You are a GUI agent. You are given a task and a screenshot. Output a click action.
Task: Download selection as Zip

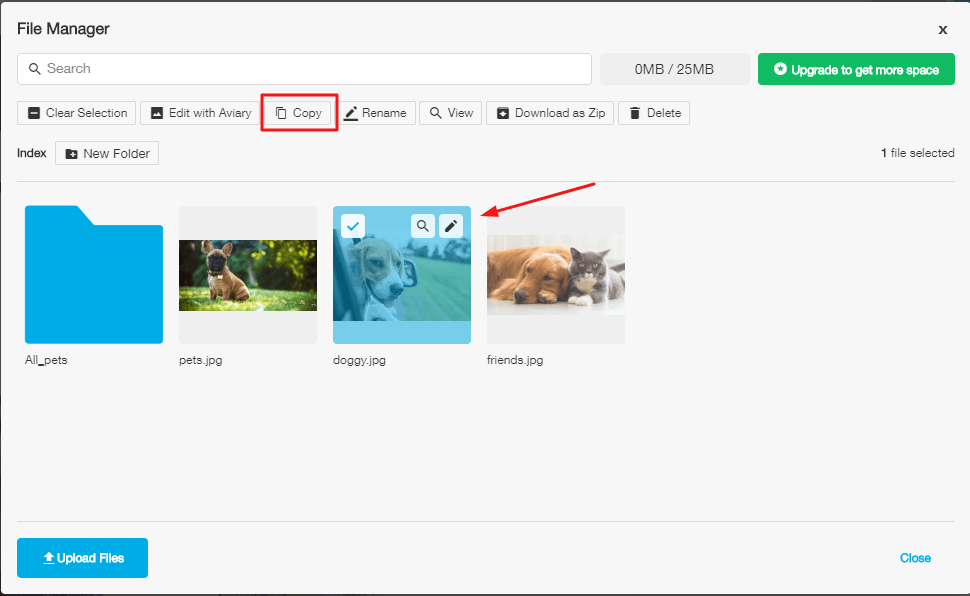[x=550, y=113]
